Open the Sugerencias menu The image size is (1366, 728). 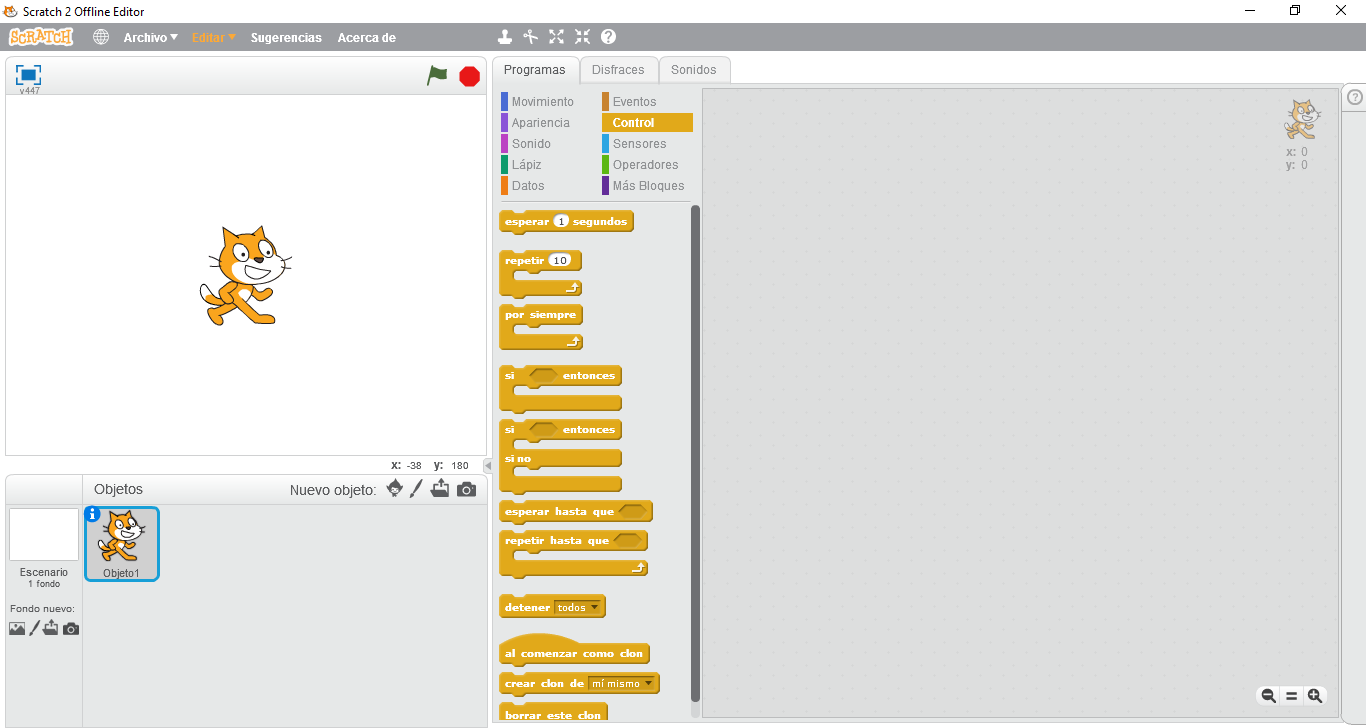tap(287, 37)
